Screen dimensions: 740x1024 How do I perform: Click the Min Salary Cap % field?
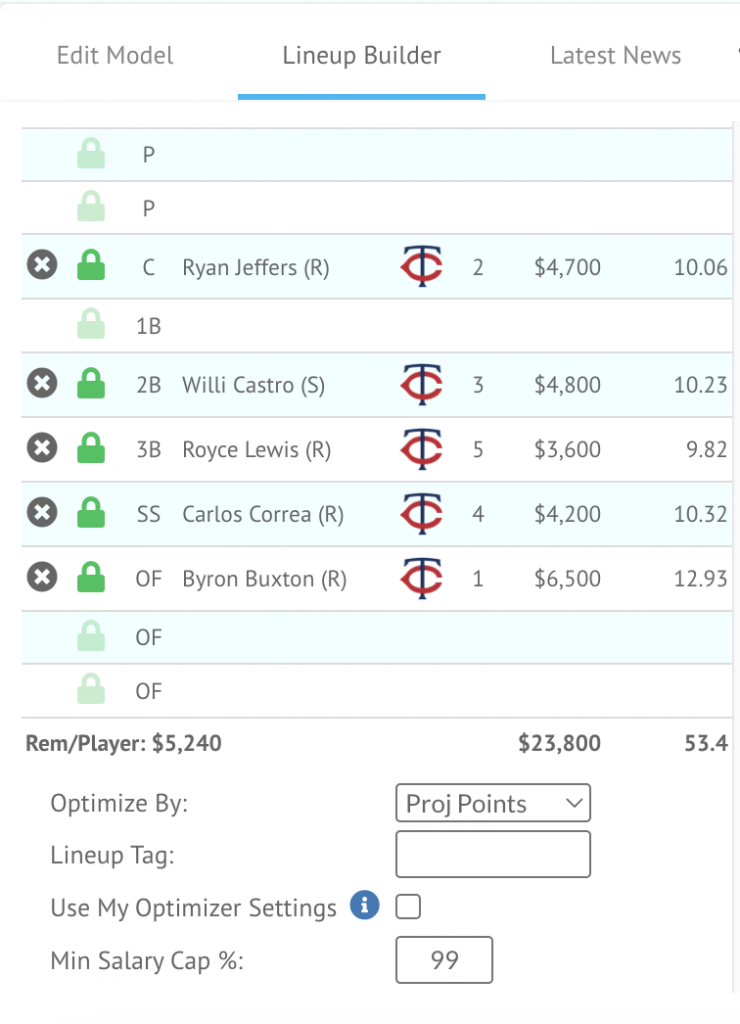pyautogui.click(x=444, y=959)
